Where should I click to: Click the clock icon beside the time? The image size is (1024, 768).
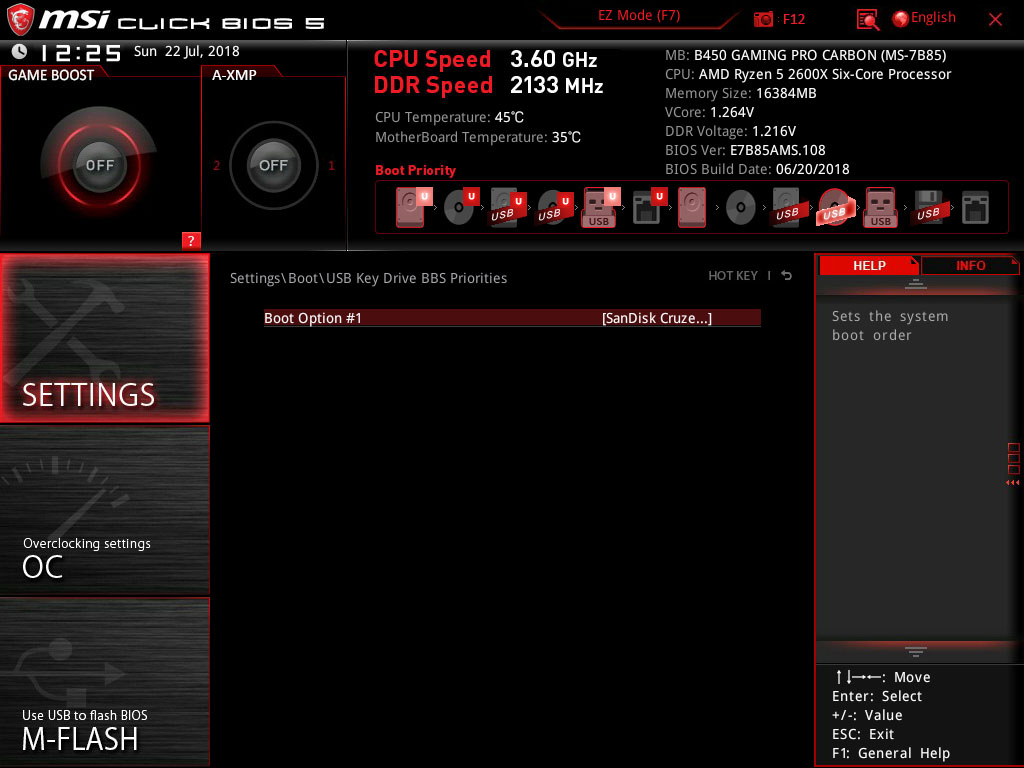[20, 51]
